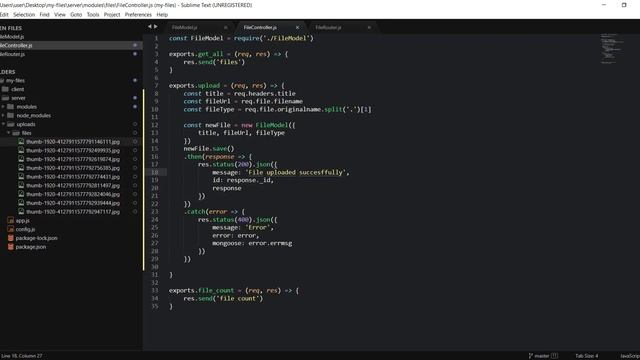Viewport: 640px width, 360px height.
Task: Click the package.json file icon
Action: pos(11,247)
